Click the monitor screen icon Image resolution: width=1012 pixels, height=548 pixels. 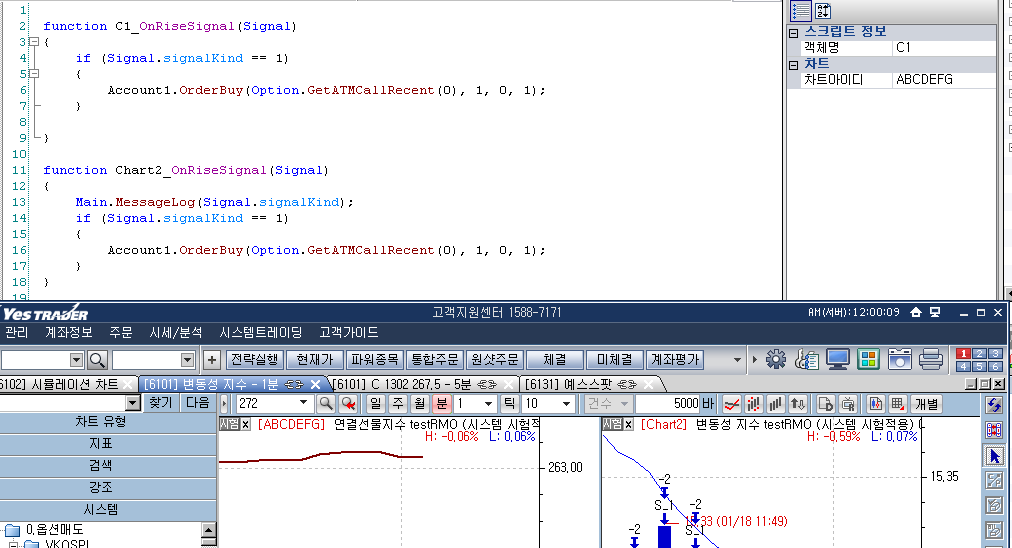coord(837,359)
